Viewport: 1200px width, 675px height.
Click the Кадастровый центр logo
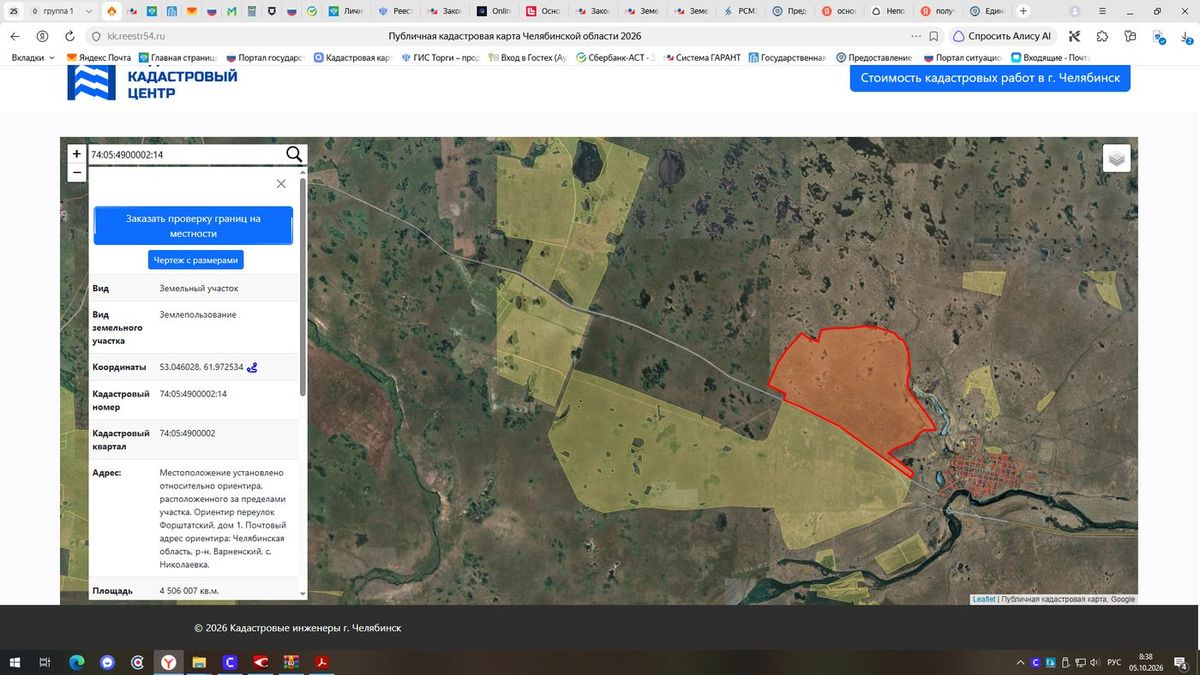tap(152, 84)
